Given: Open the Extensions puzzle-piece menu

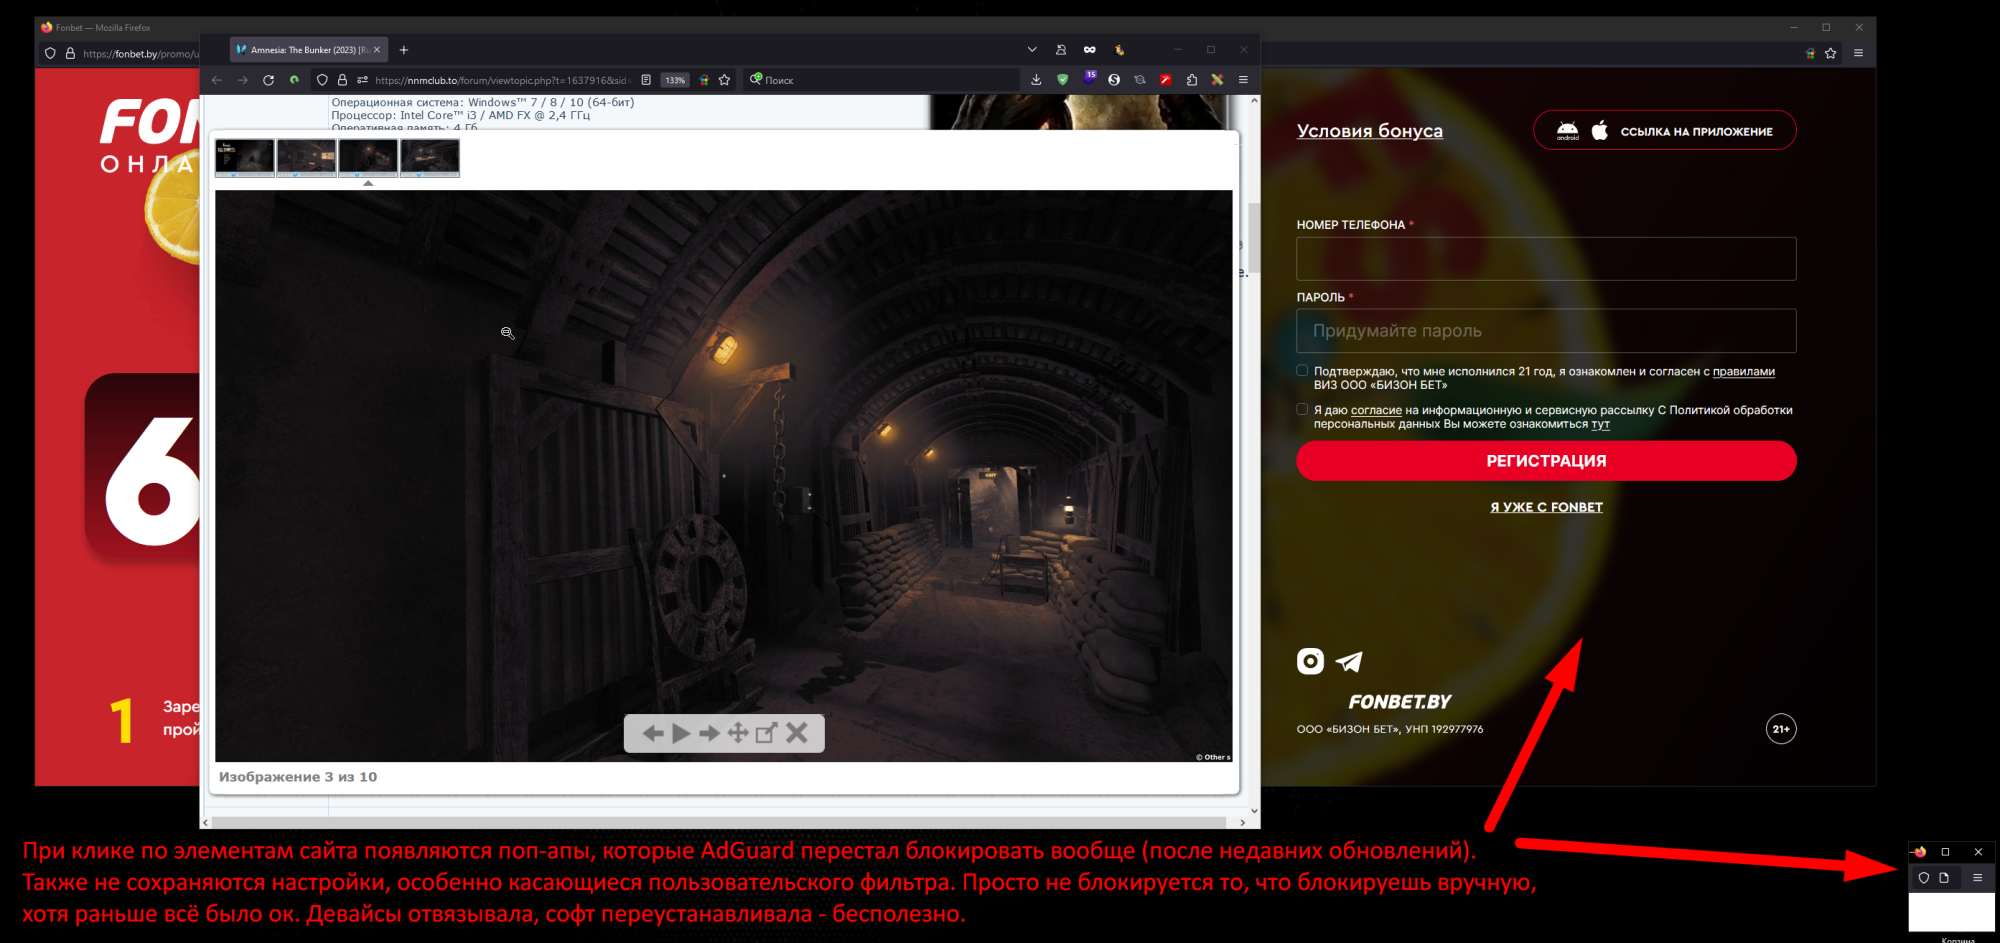Looking at the screenshot, I should [1191, 80].
